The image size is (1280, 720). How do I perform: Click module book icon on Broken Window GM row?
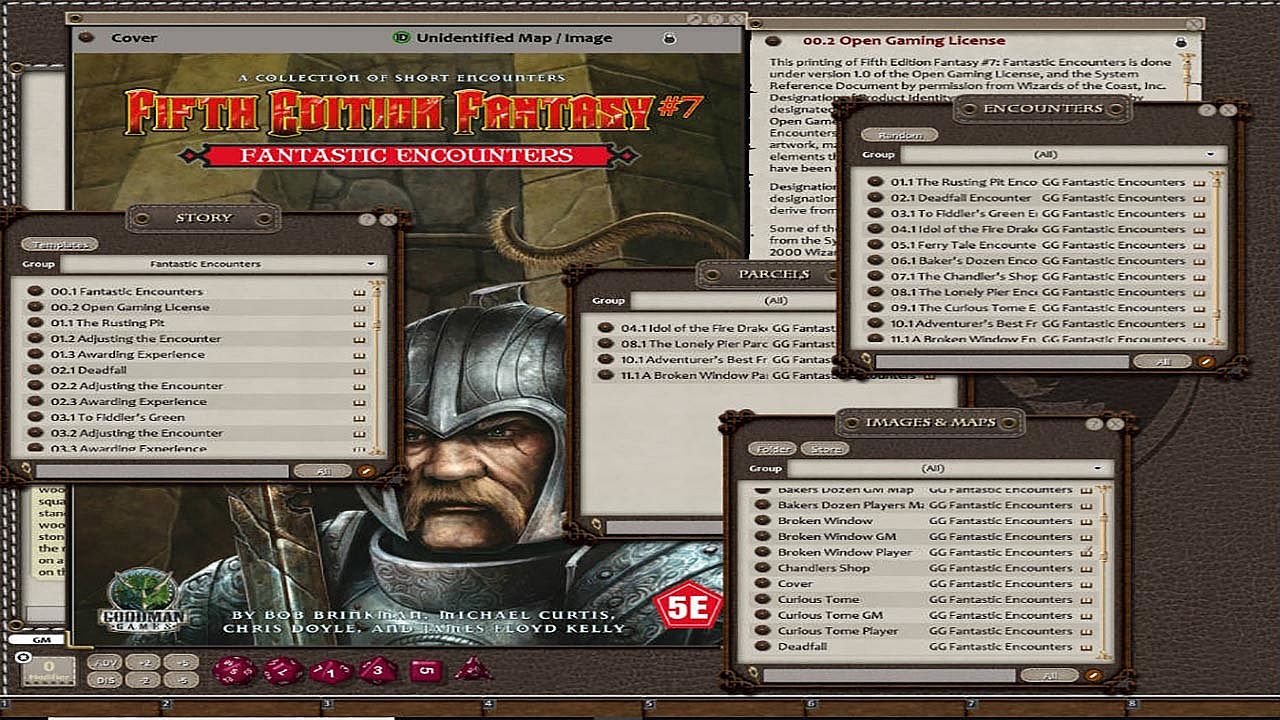tap(1086, 537)
